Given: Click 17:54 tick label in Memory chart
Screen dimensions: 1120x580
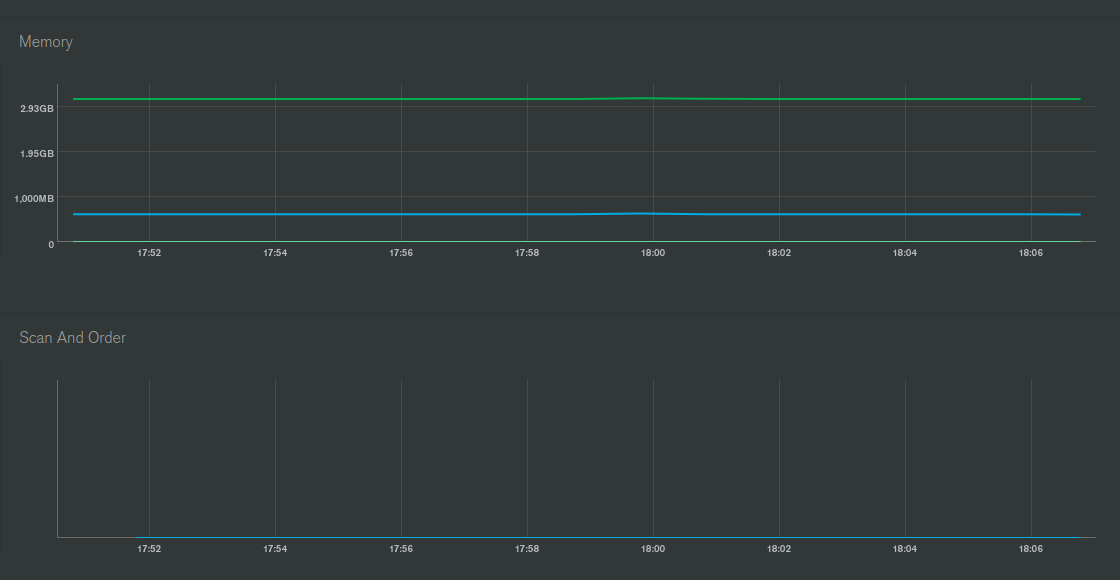Looking at the screenshot, I should [x=275, y=253].
